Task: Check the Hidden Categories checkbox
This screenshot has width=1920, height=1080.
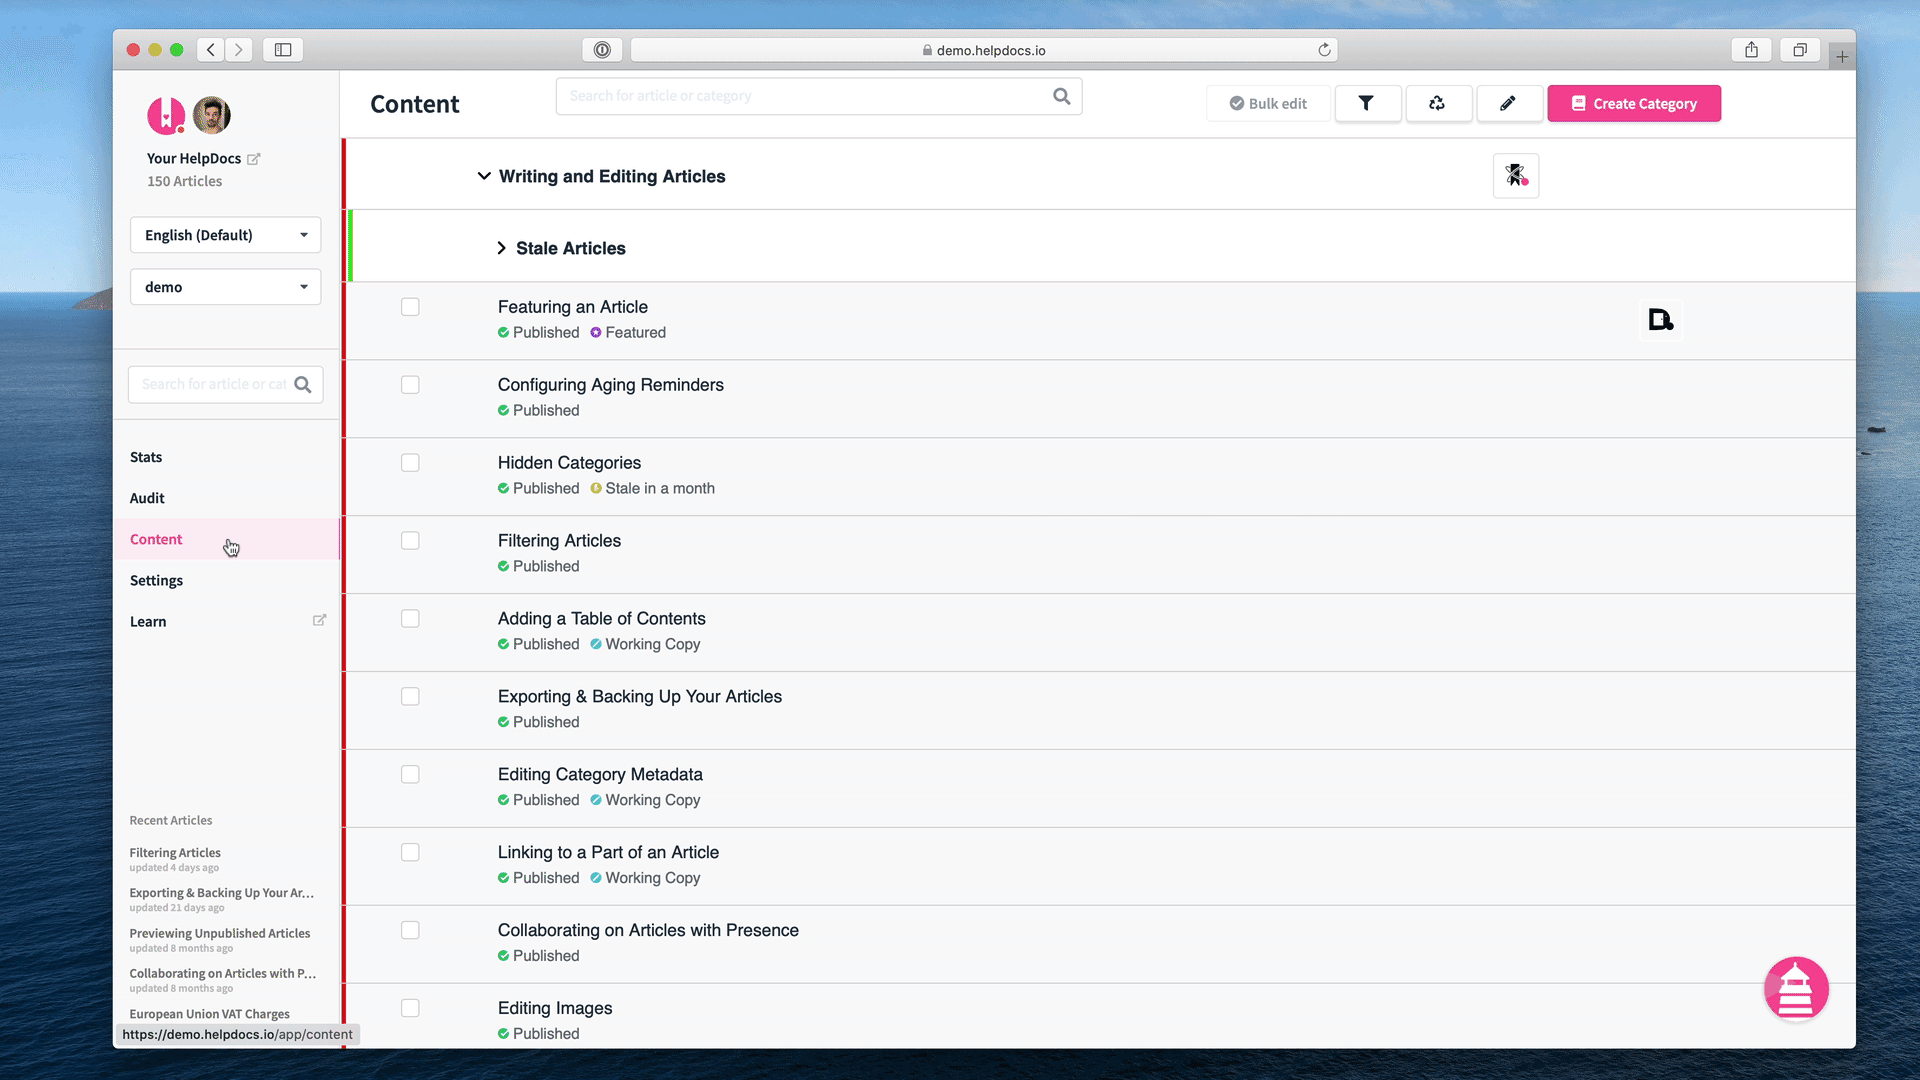Action: pos(410,463)
